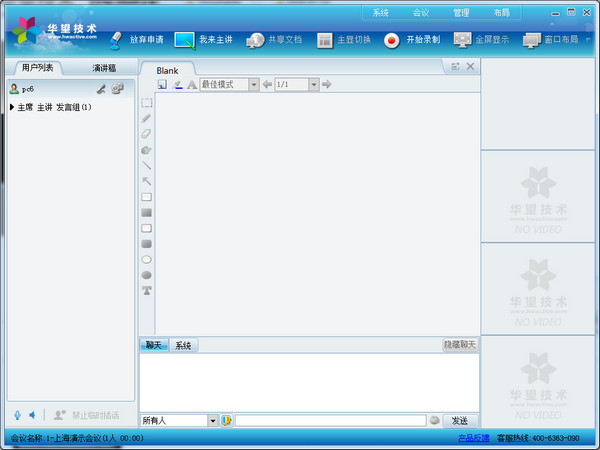Switch to 聊天 chat tab
The image size is (600, 450).
click(x=153, y=346)
